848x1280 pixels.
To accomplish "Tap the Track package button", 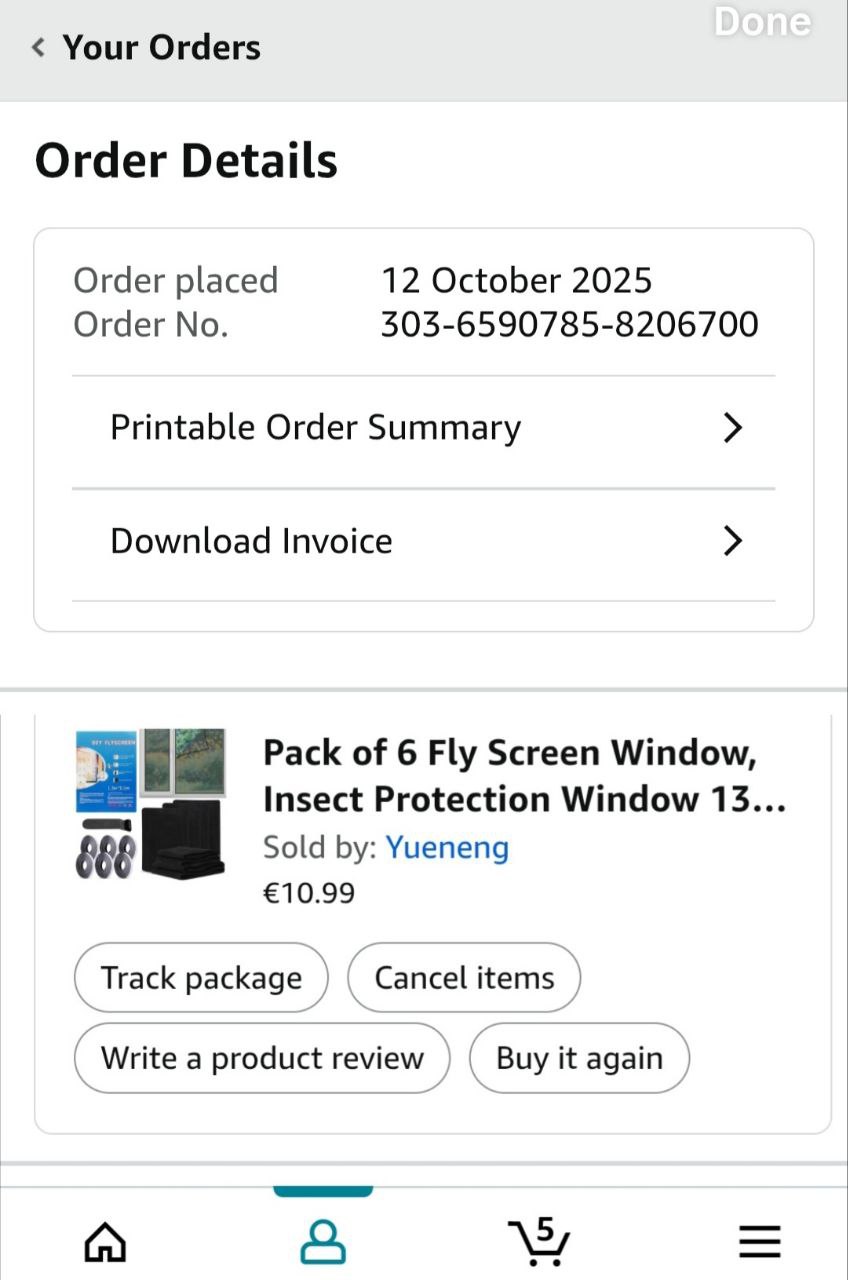I will tap(201, 978).
